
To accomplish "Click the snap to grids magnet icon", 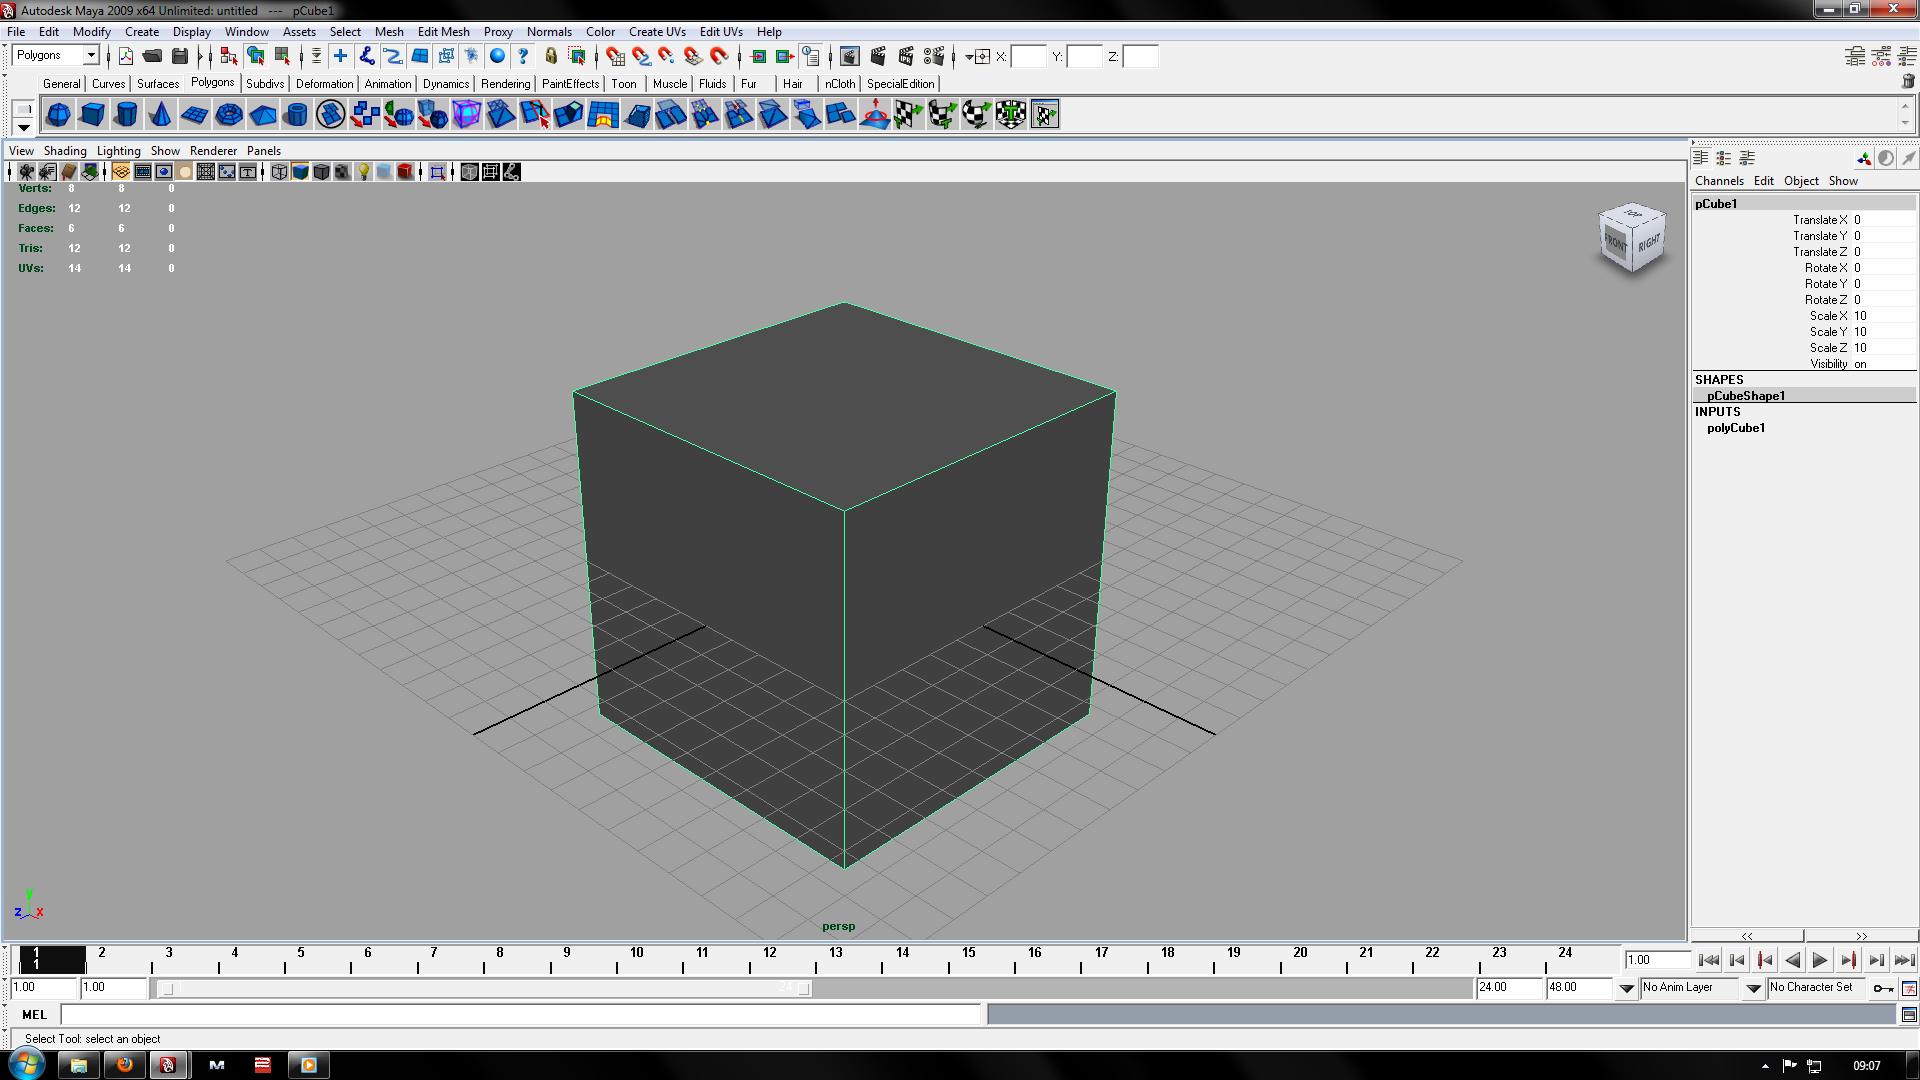I will tap(615, 56).
